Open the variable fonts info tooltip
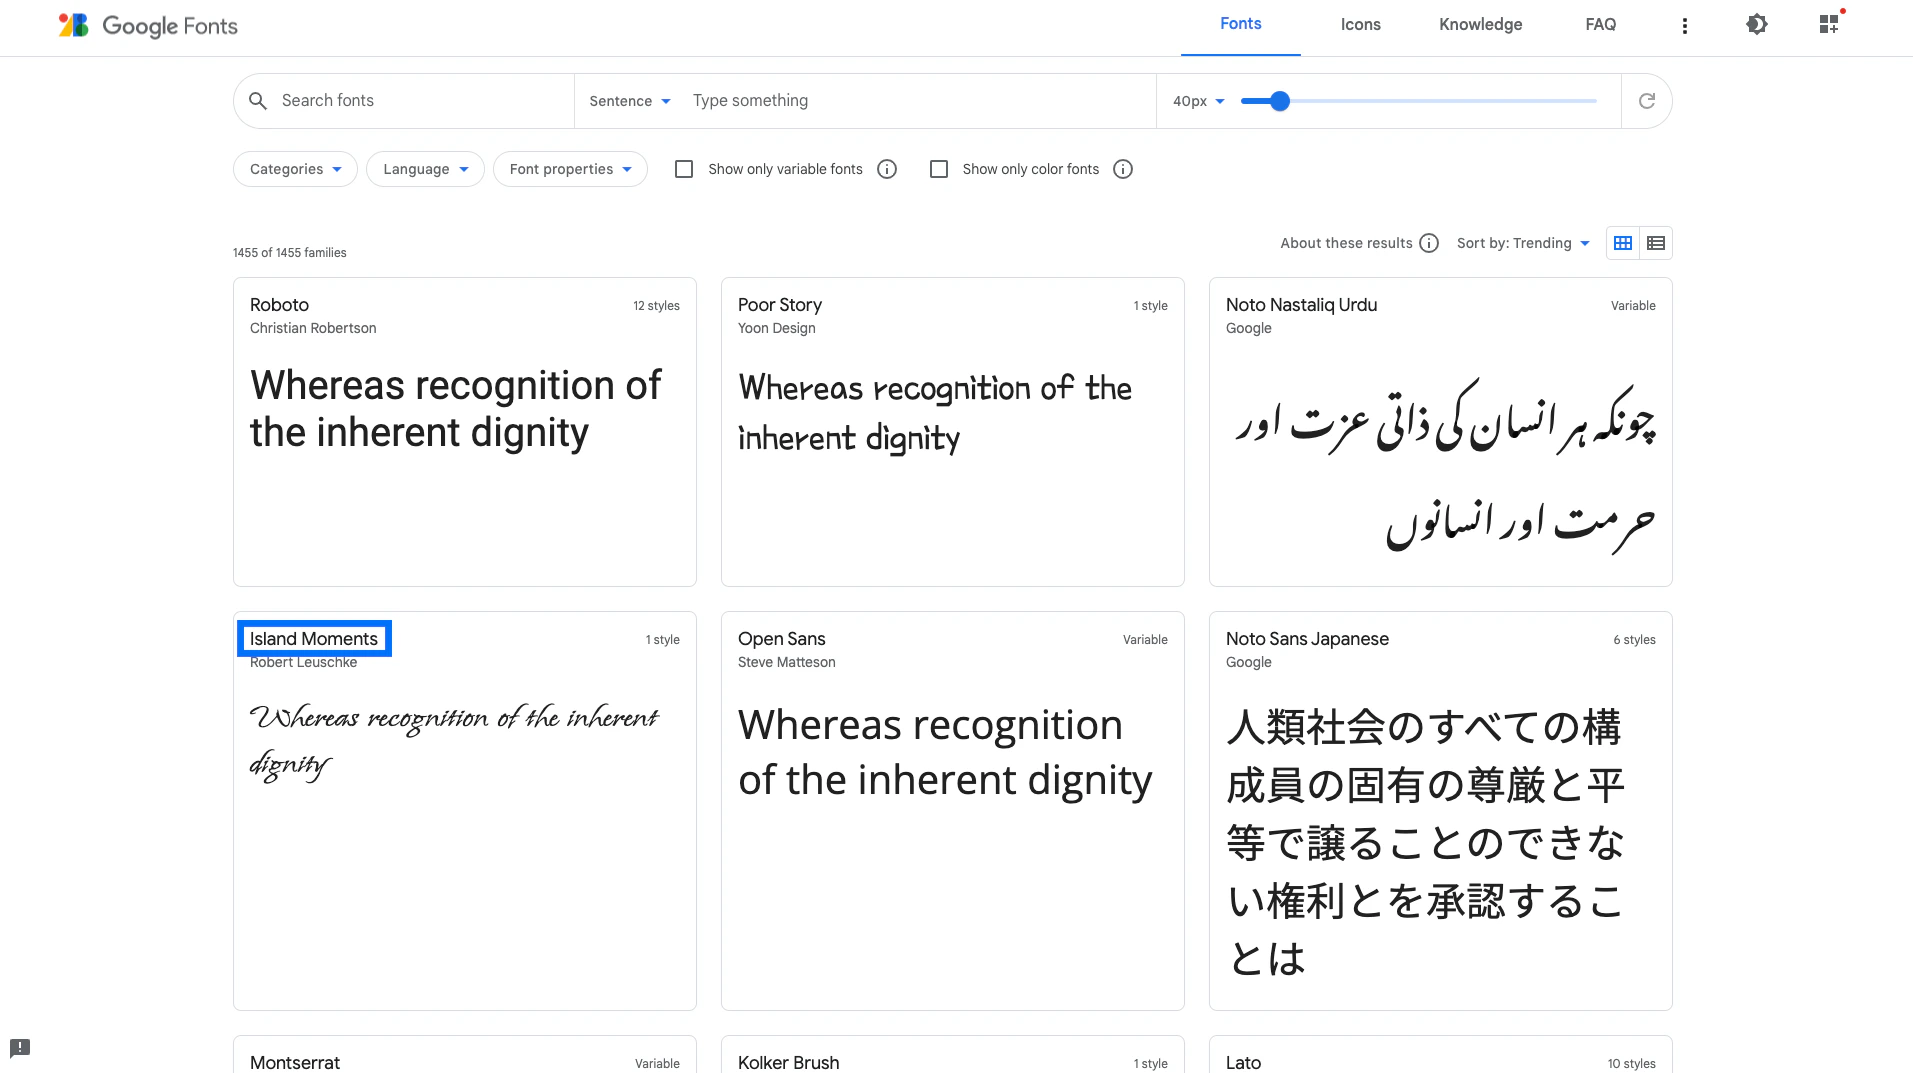 (886, 169)
